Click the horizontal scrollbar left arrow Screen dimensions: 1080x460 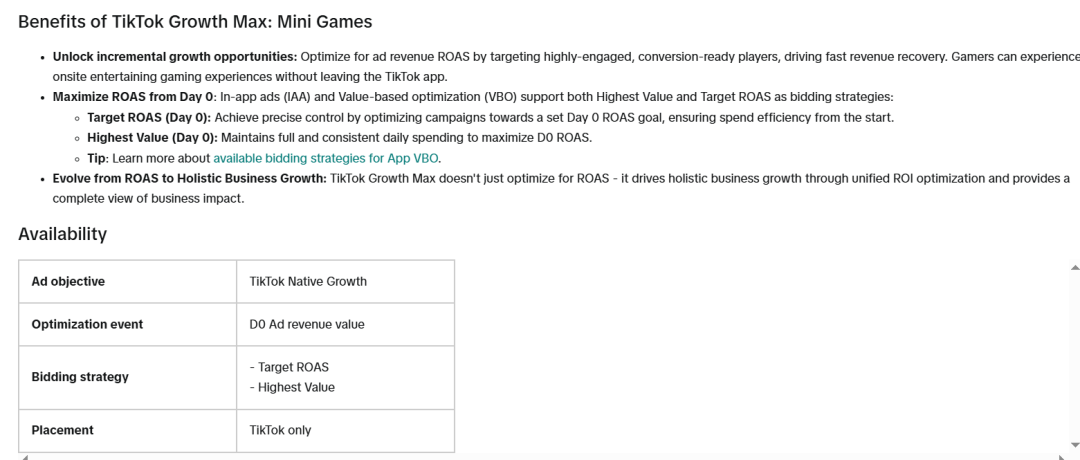pyautogui.click(x=25, y=457)
